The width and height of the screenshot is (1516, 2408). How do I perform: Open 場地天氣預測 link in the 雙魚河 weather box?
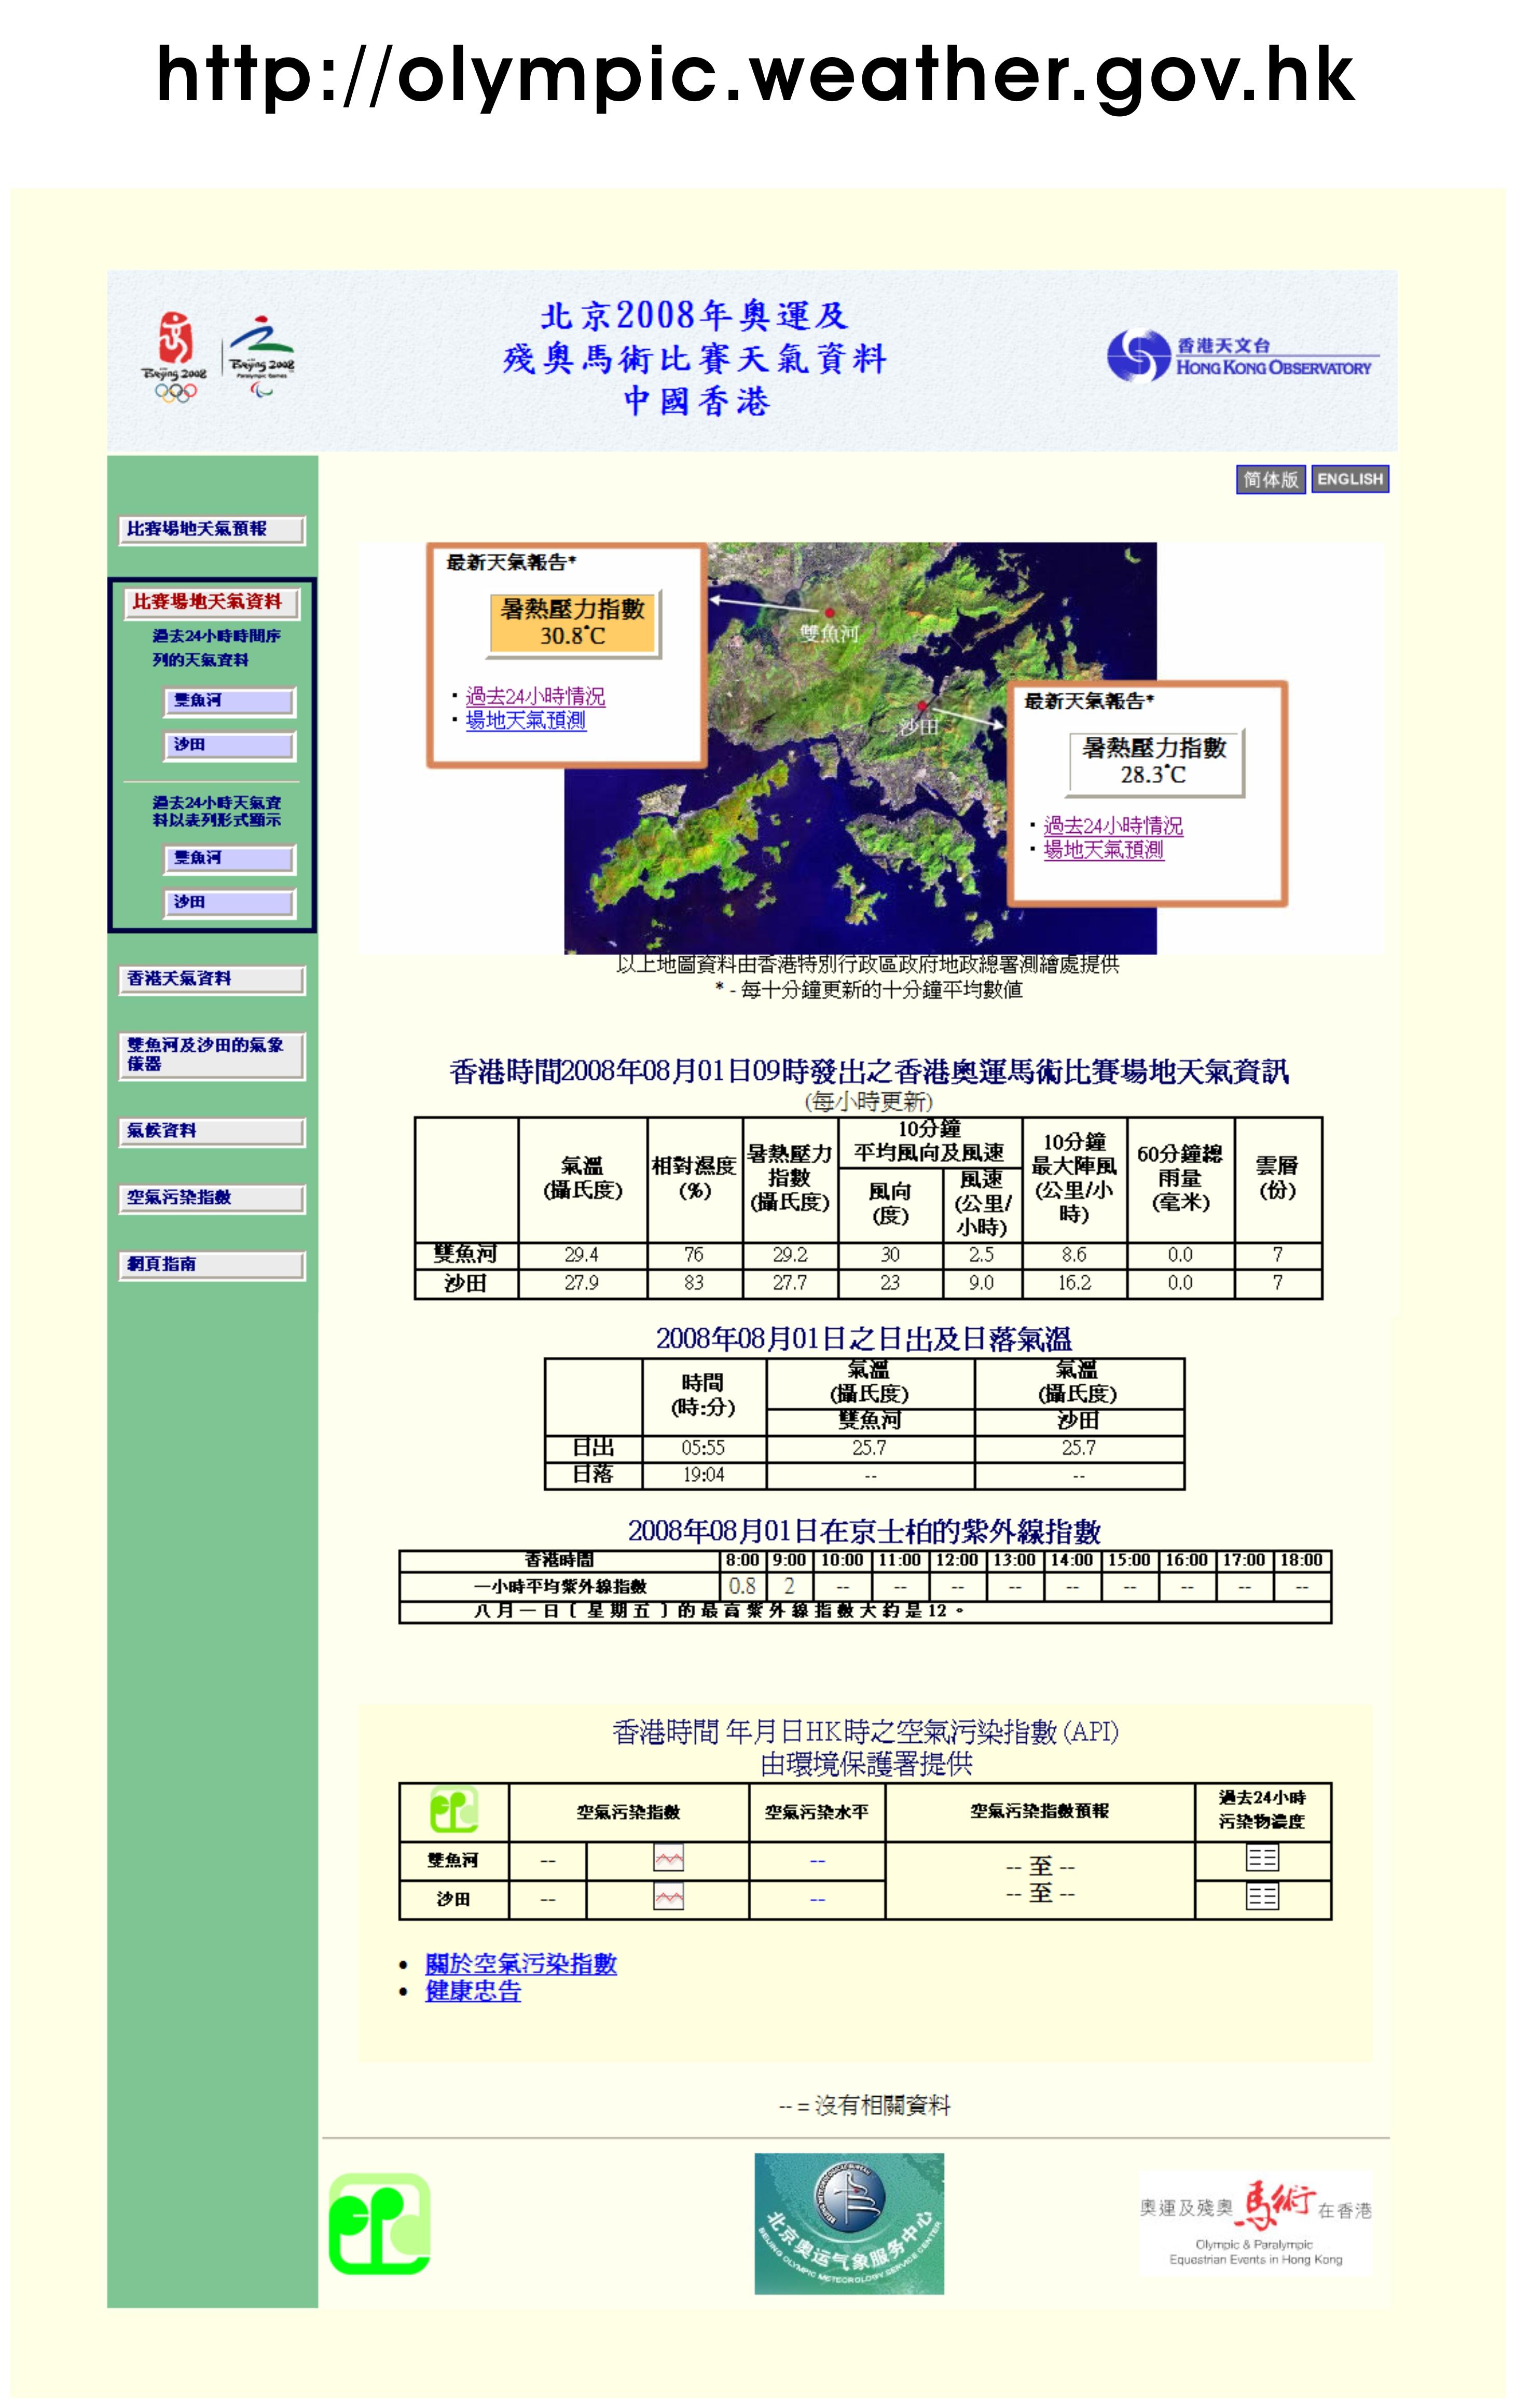tap(526, 720)
